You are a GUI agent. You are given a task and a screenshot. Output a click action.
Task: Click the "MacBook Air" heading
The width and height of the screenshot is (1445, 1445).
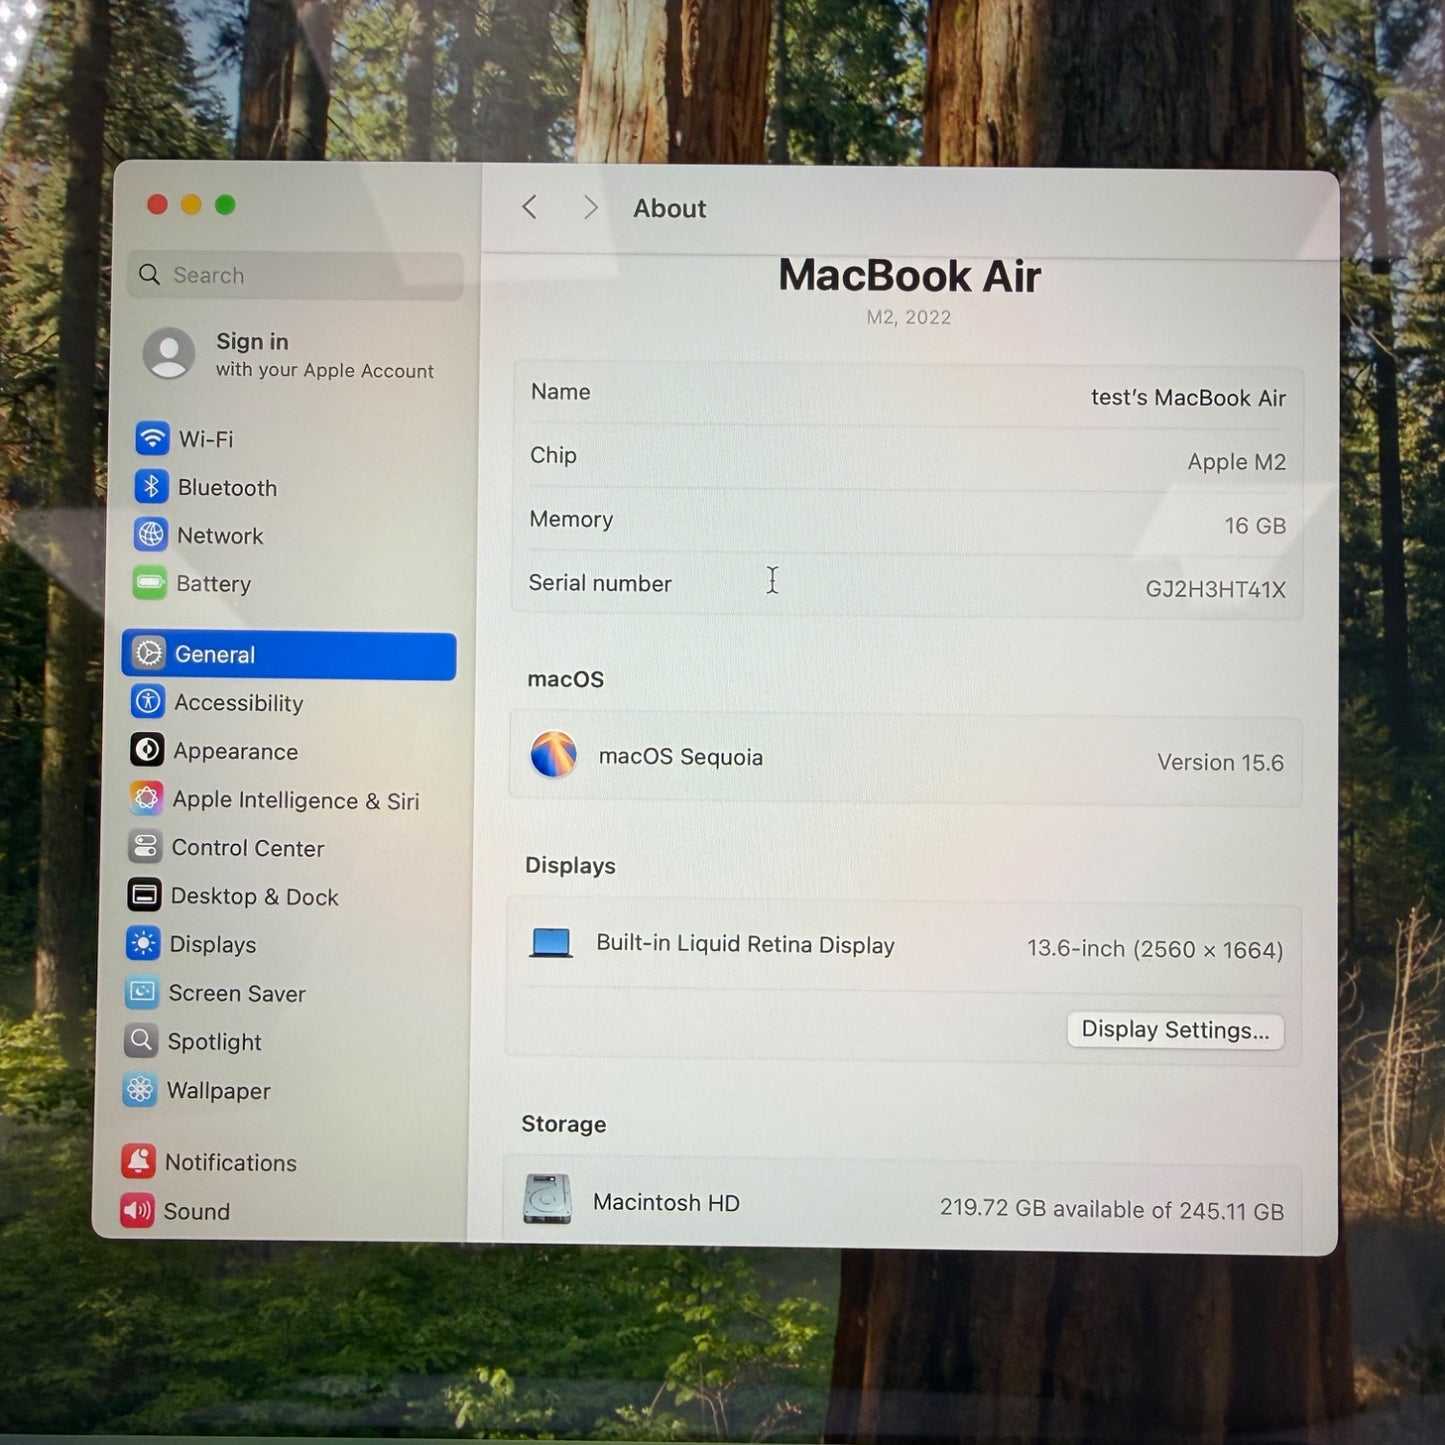[x=910, y=276]
